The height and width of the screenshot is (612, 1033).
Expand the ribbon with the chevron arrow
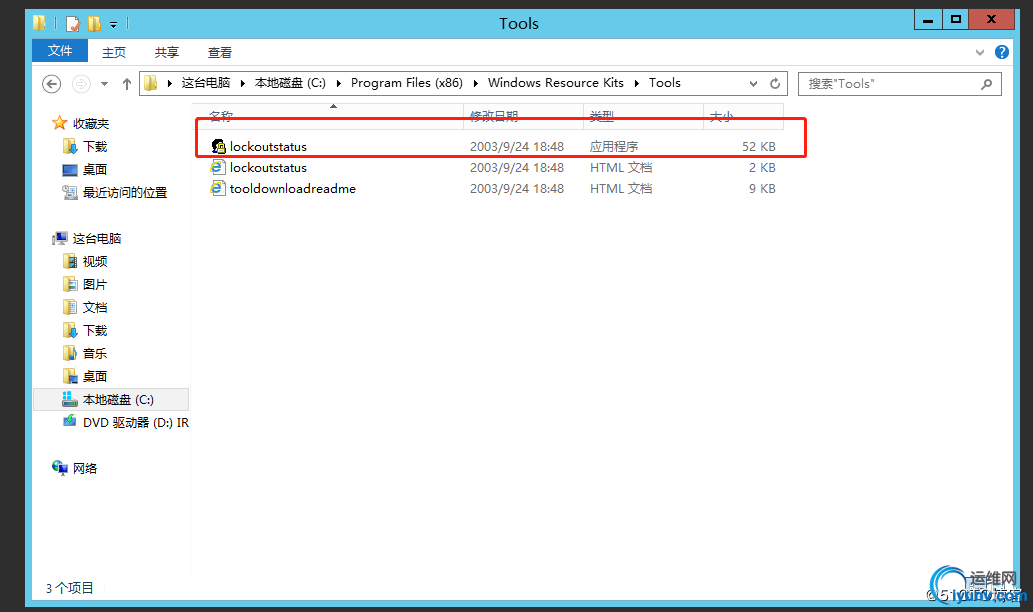click(x=980, y=52)
